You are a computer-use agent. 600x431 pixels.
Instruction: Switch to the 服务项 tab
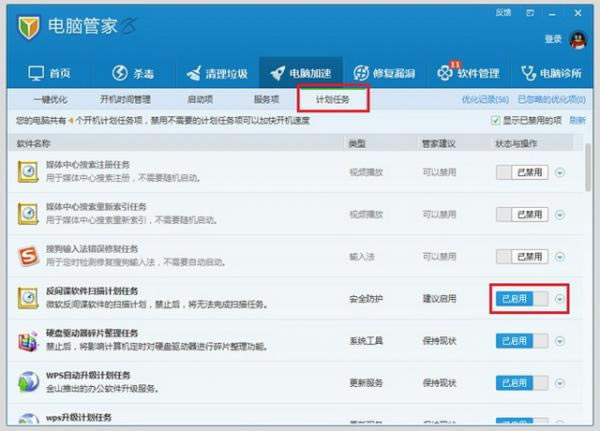tap(266, 99)
